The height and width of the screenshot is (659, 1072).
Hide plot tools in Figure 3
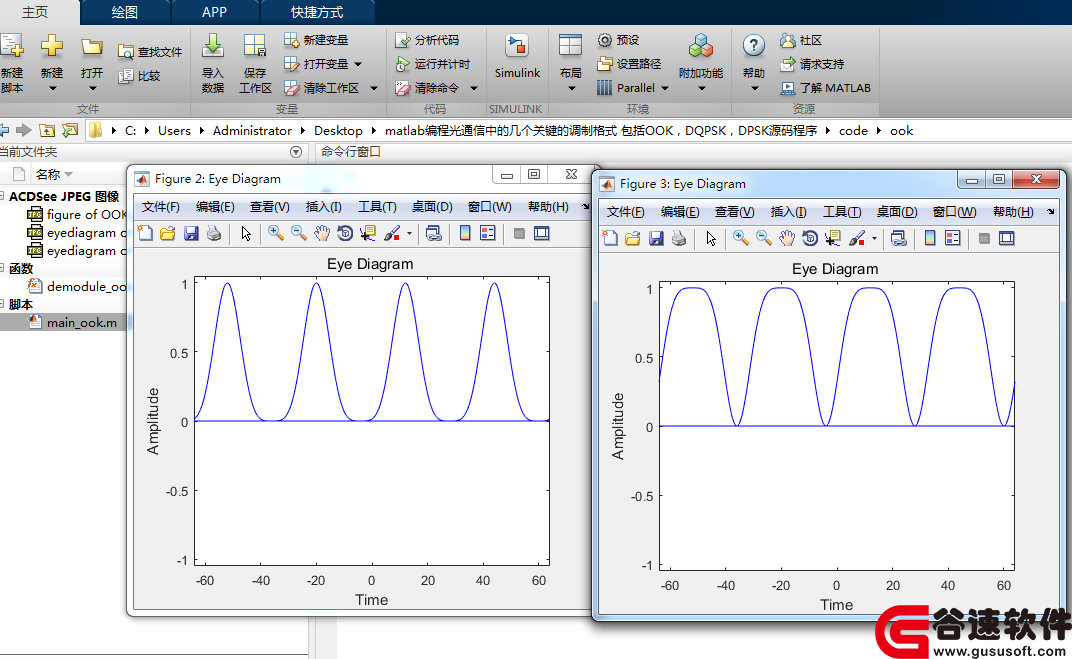(984, 239)
